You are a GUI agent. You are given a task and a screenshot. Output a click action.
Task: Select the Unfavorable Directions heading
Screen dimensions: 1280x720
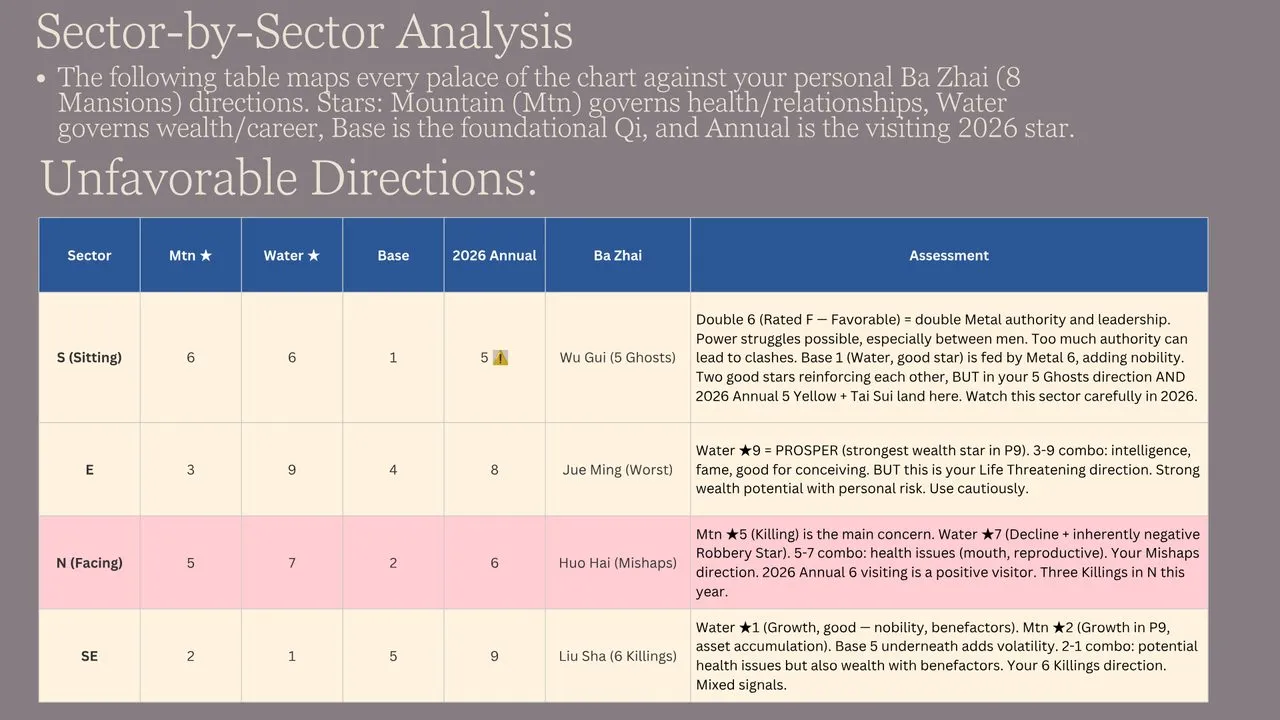pyautogui.click(x=289, y=178)
